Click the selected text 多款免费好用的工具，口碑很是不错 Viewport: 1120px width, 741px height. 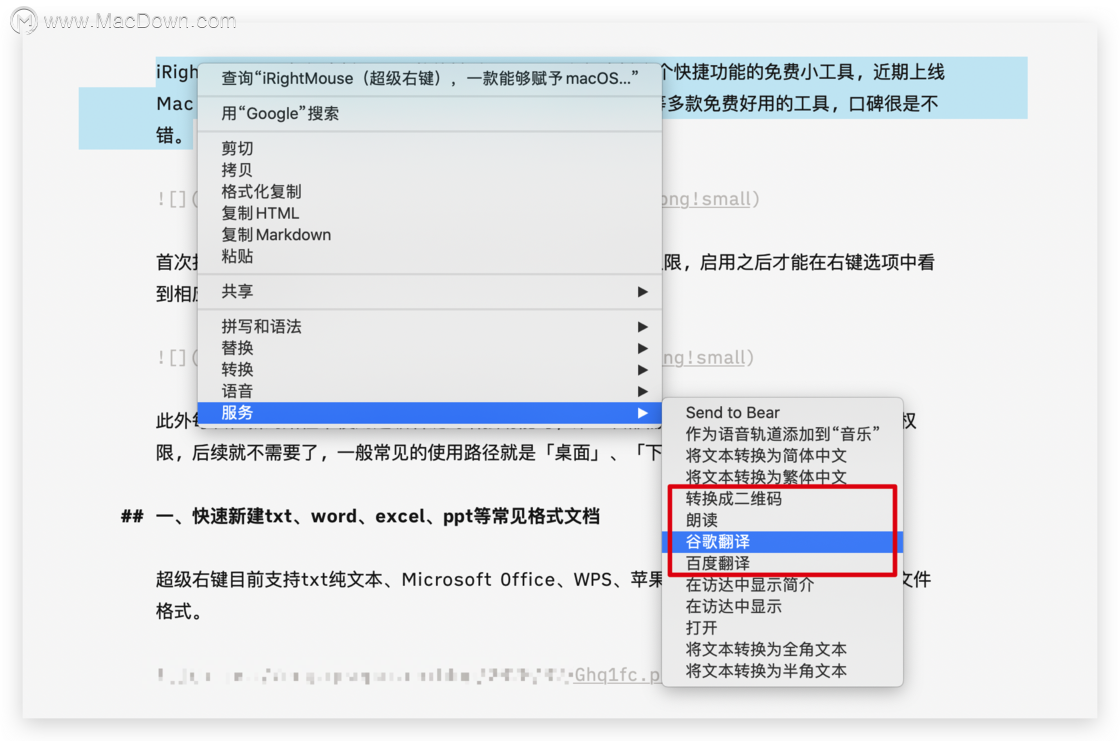[802, 104]
